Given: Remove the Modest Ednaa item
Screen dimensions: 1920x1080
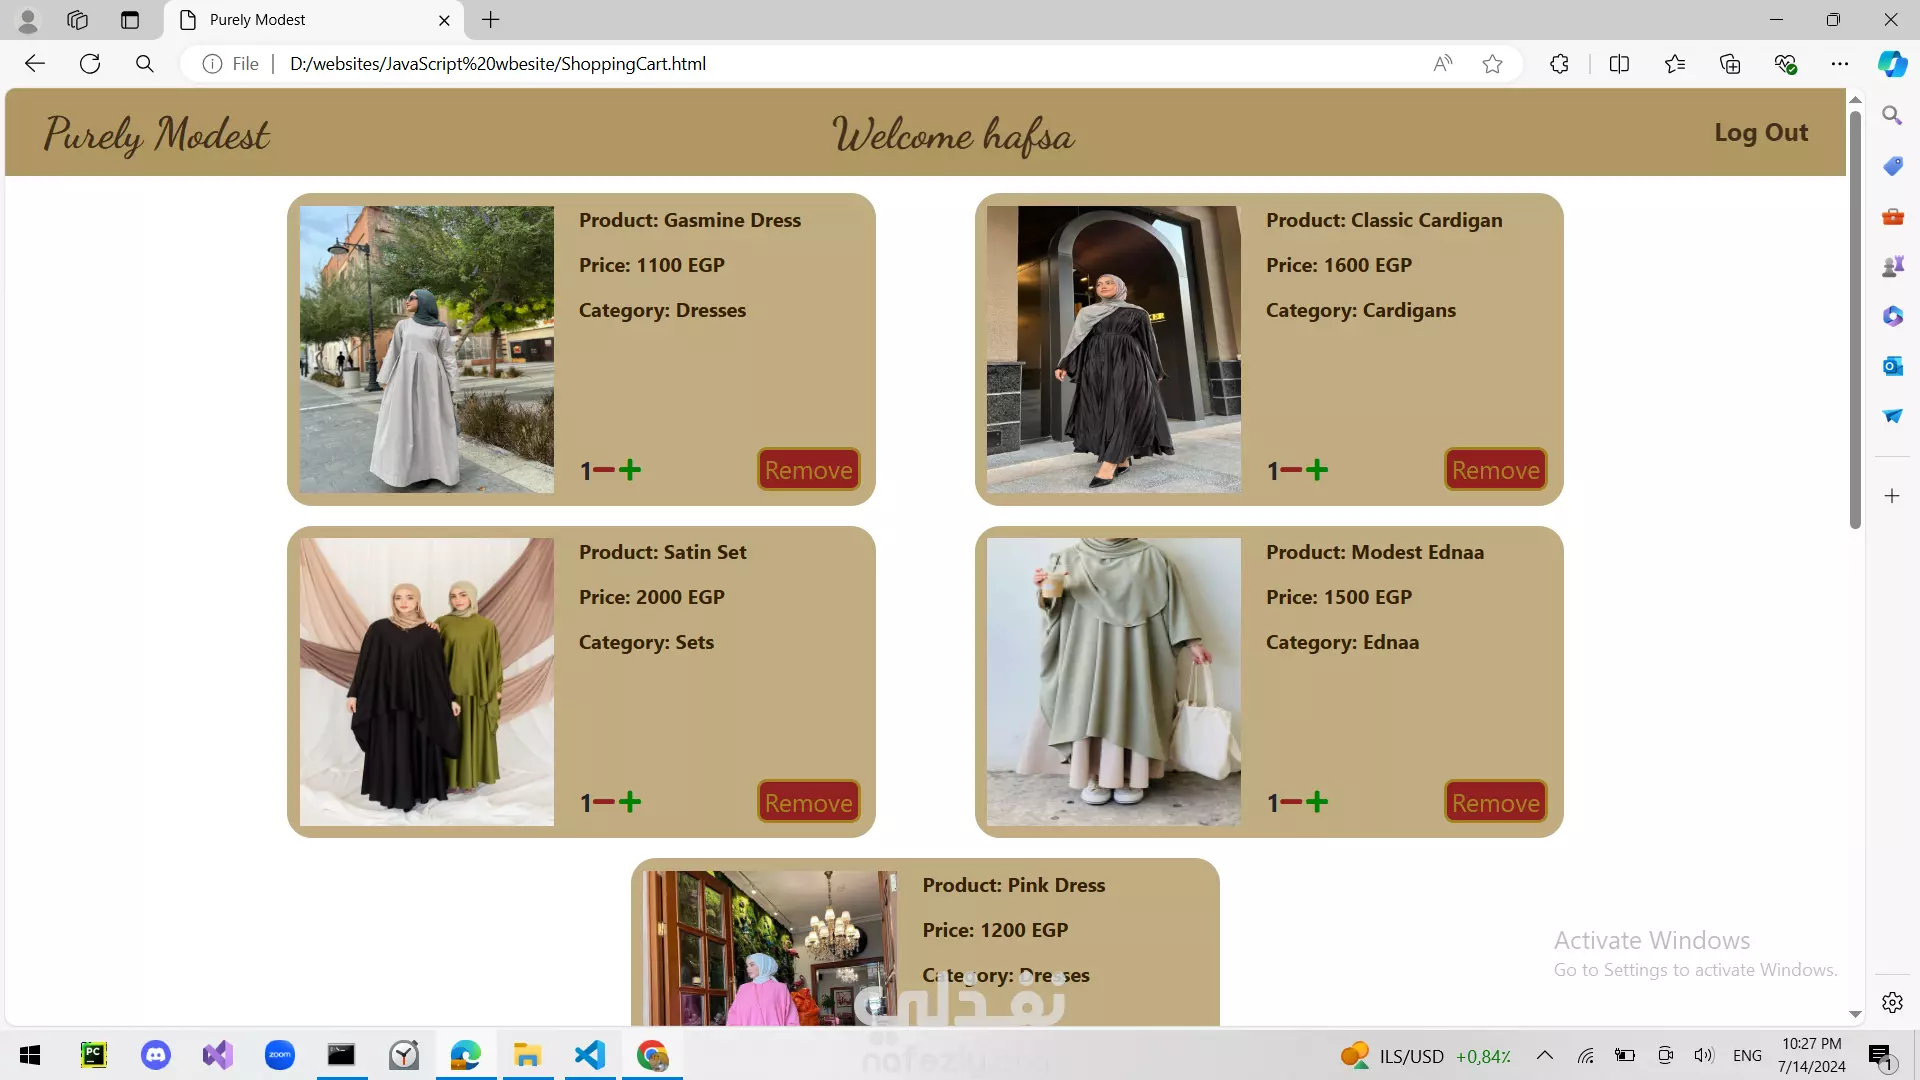Looking at the screenshot, I should click(1495, 802).
